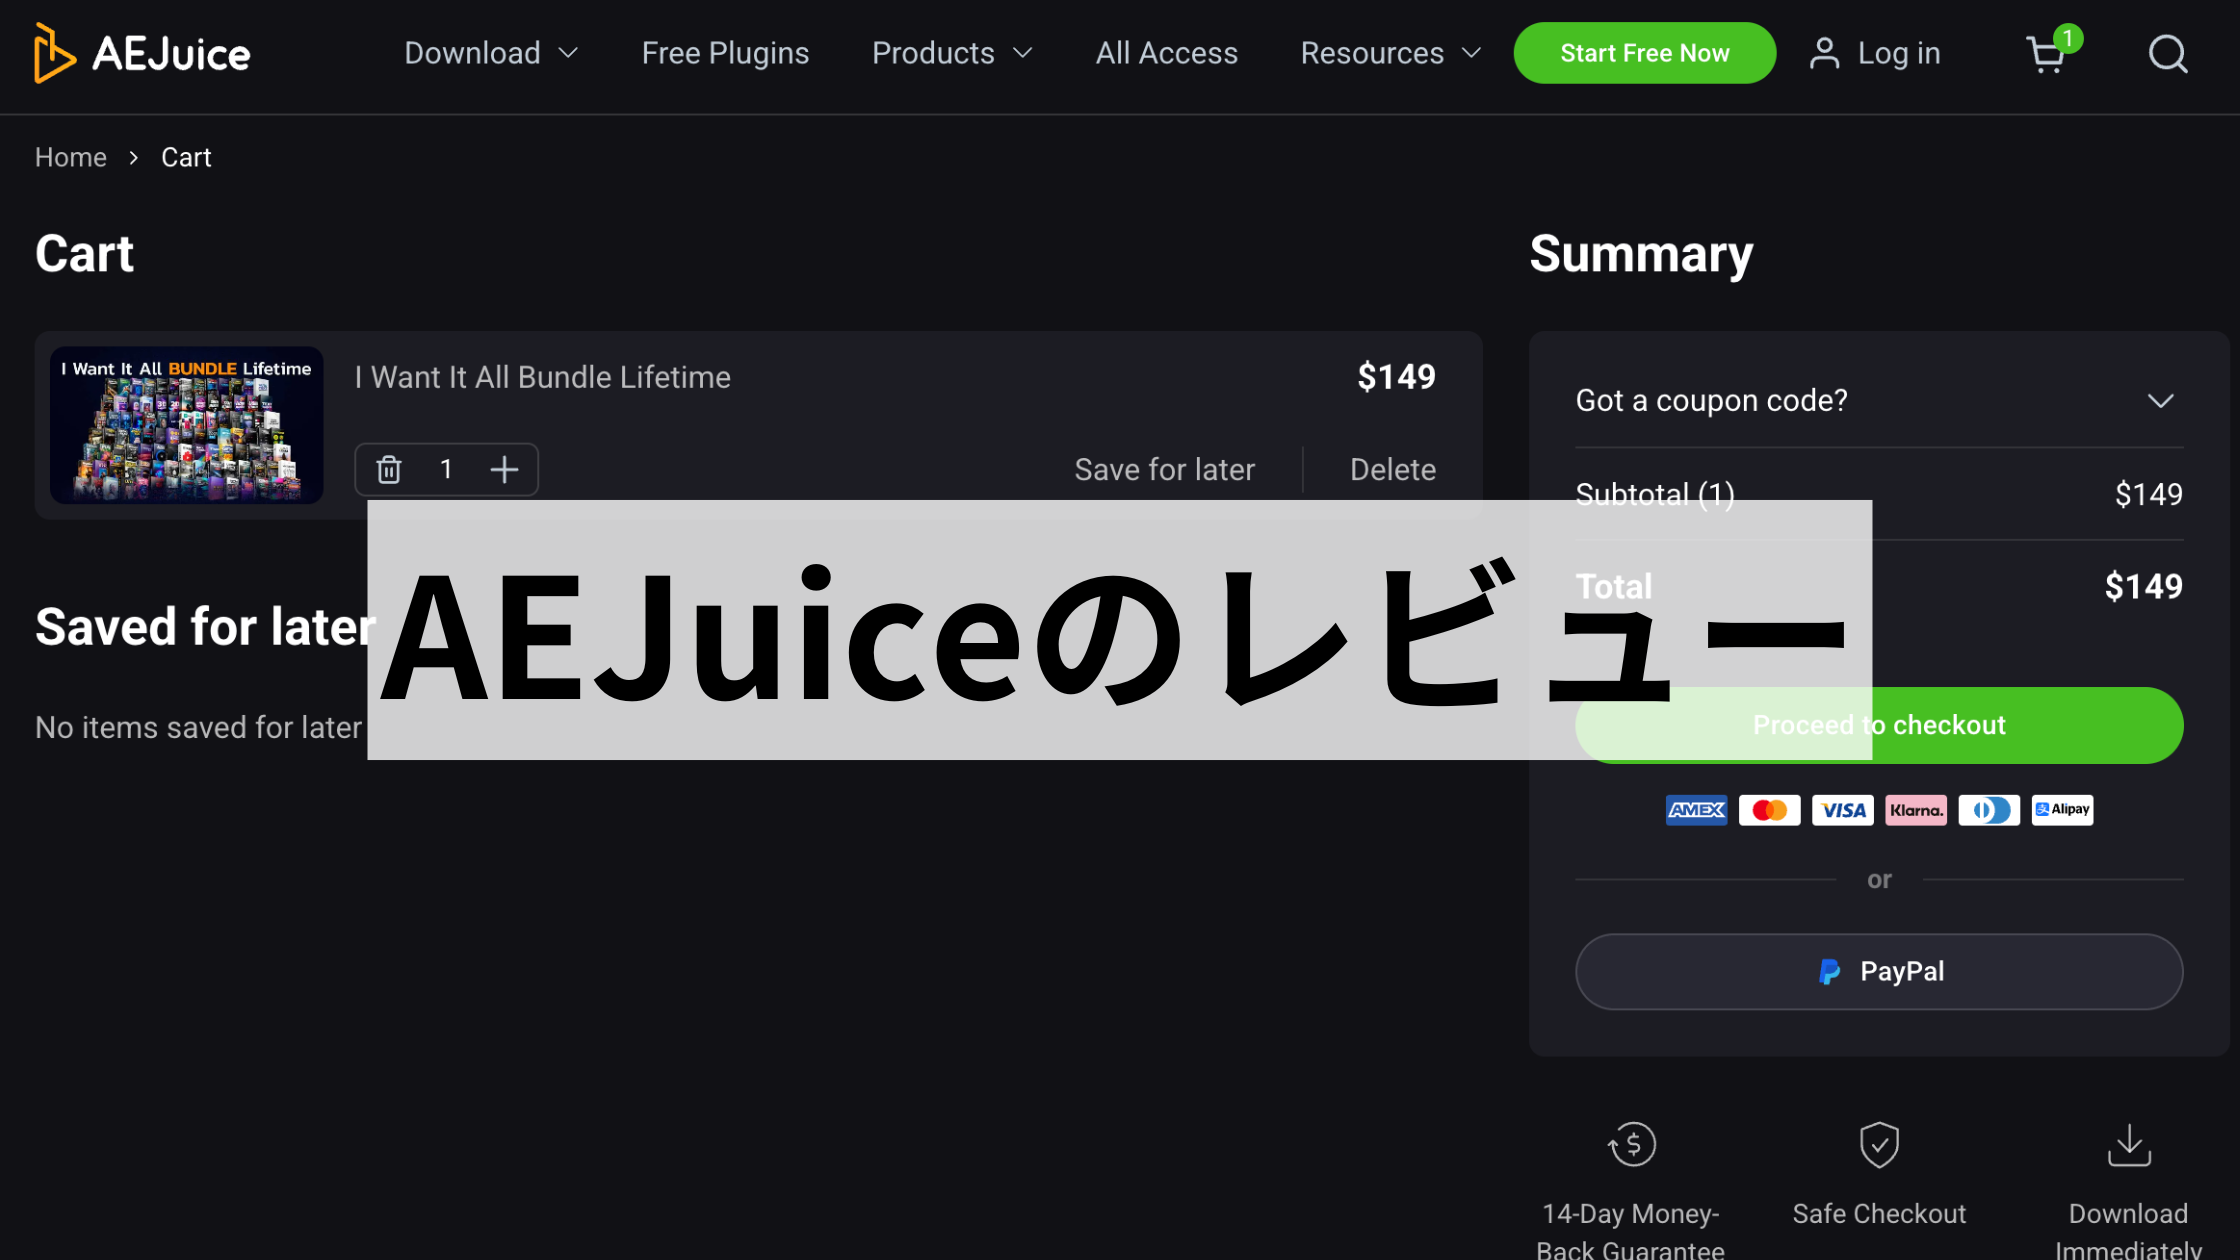Click the Alipay payment icon

click(x=2062, y=810)
